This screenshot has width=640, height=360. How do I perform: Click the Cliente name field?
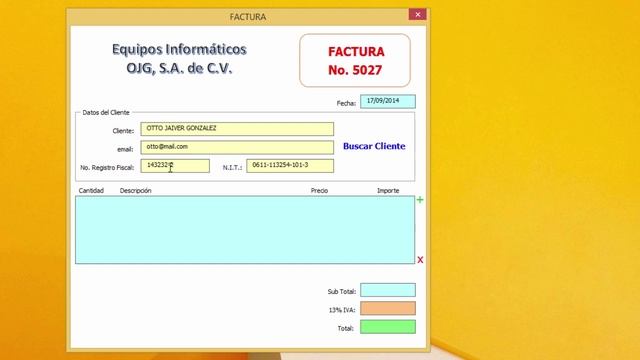point(237,129)
